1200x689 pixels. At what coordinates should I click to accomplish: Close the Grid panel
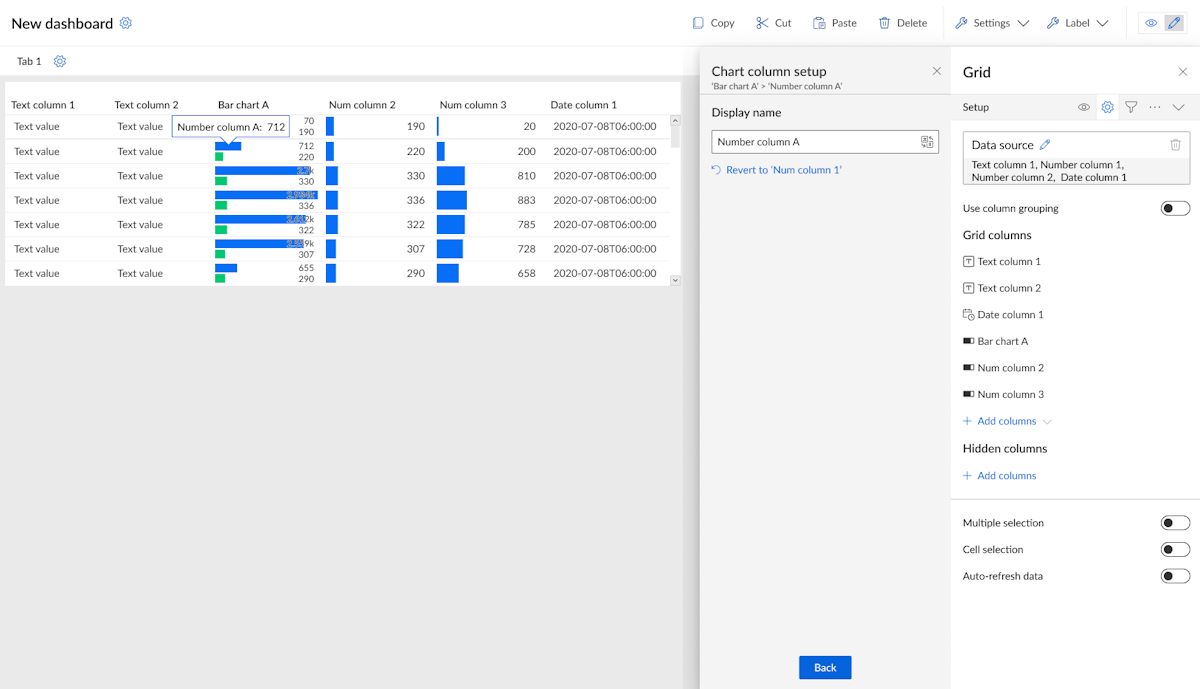point(1183,72)
